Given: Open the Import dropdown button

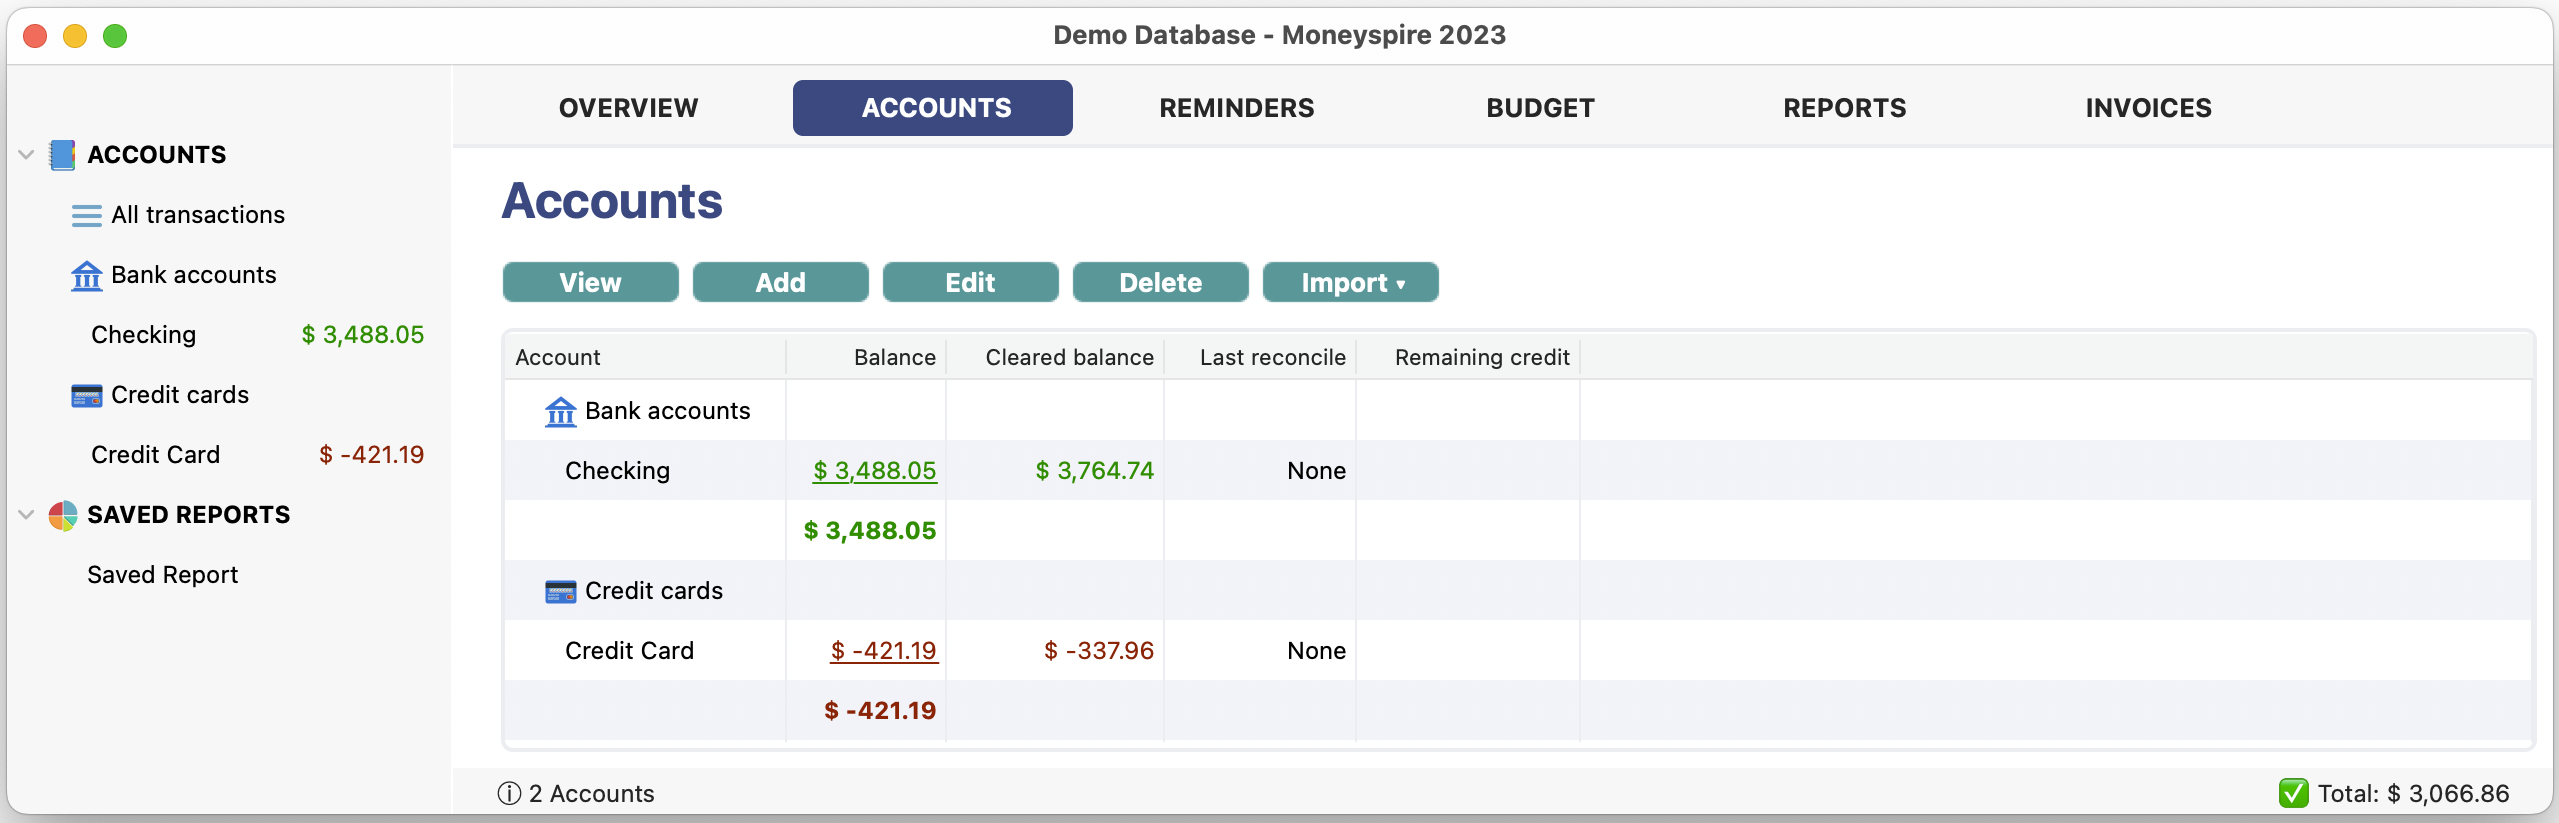Looking at the screenshot, I should [x=1351, y=282].
